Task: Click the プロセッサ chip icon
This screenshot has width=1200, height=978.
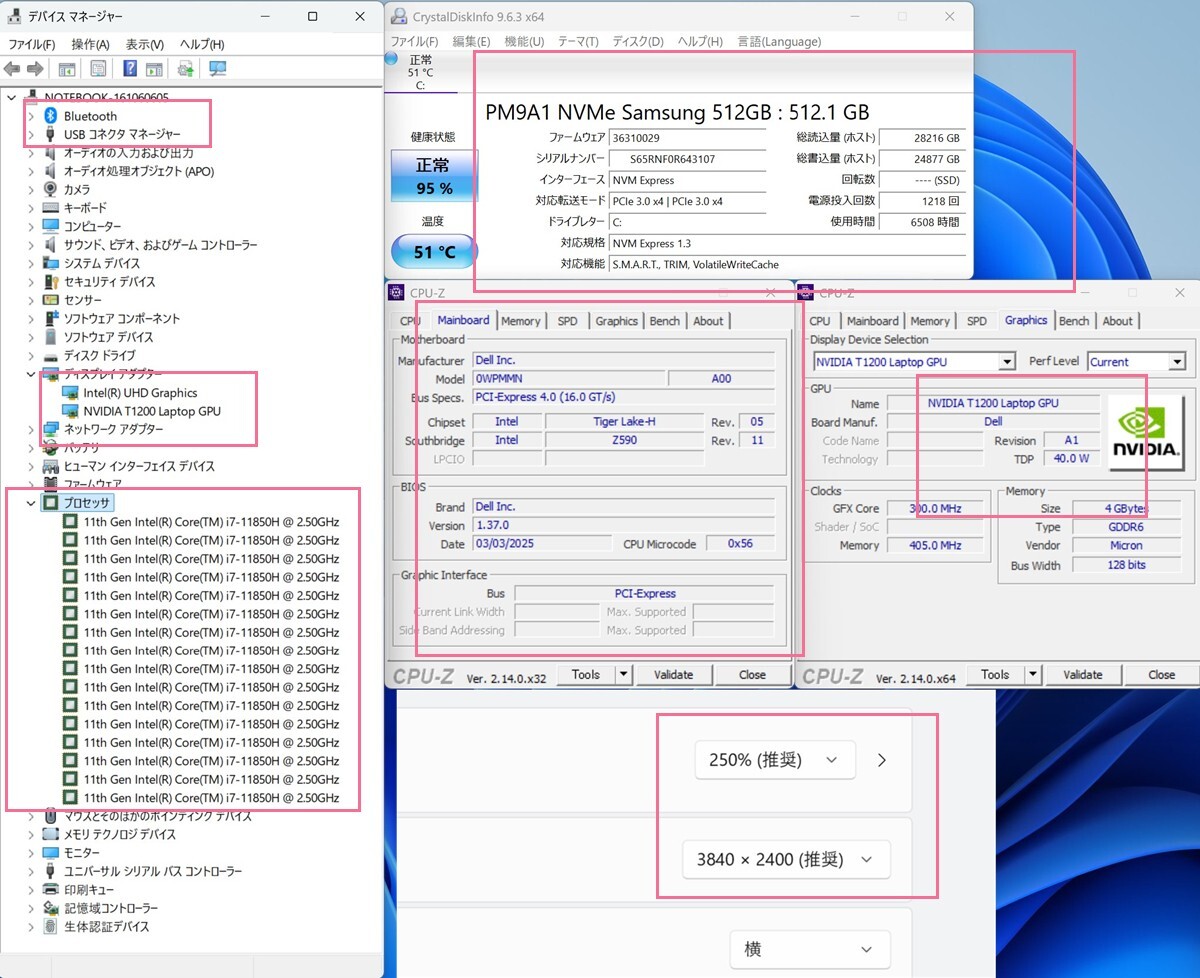Action: pos(51,502)
